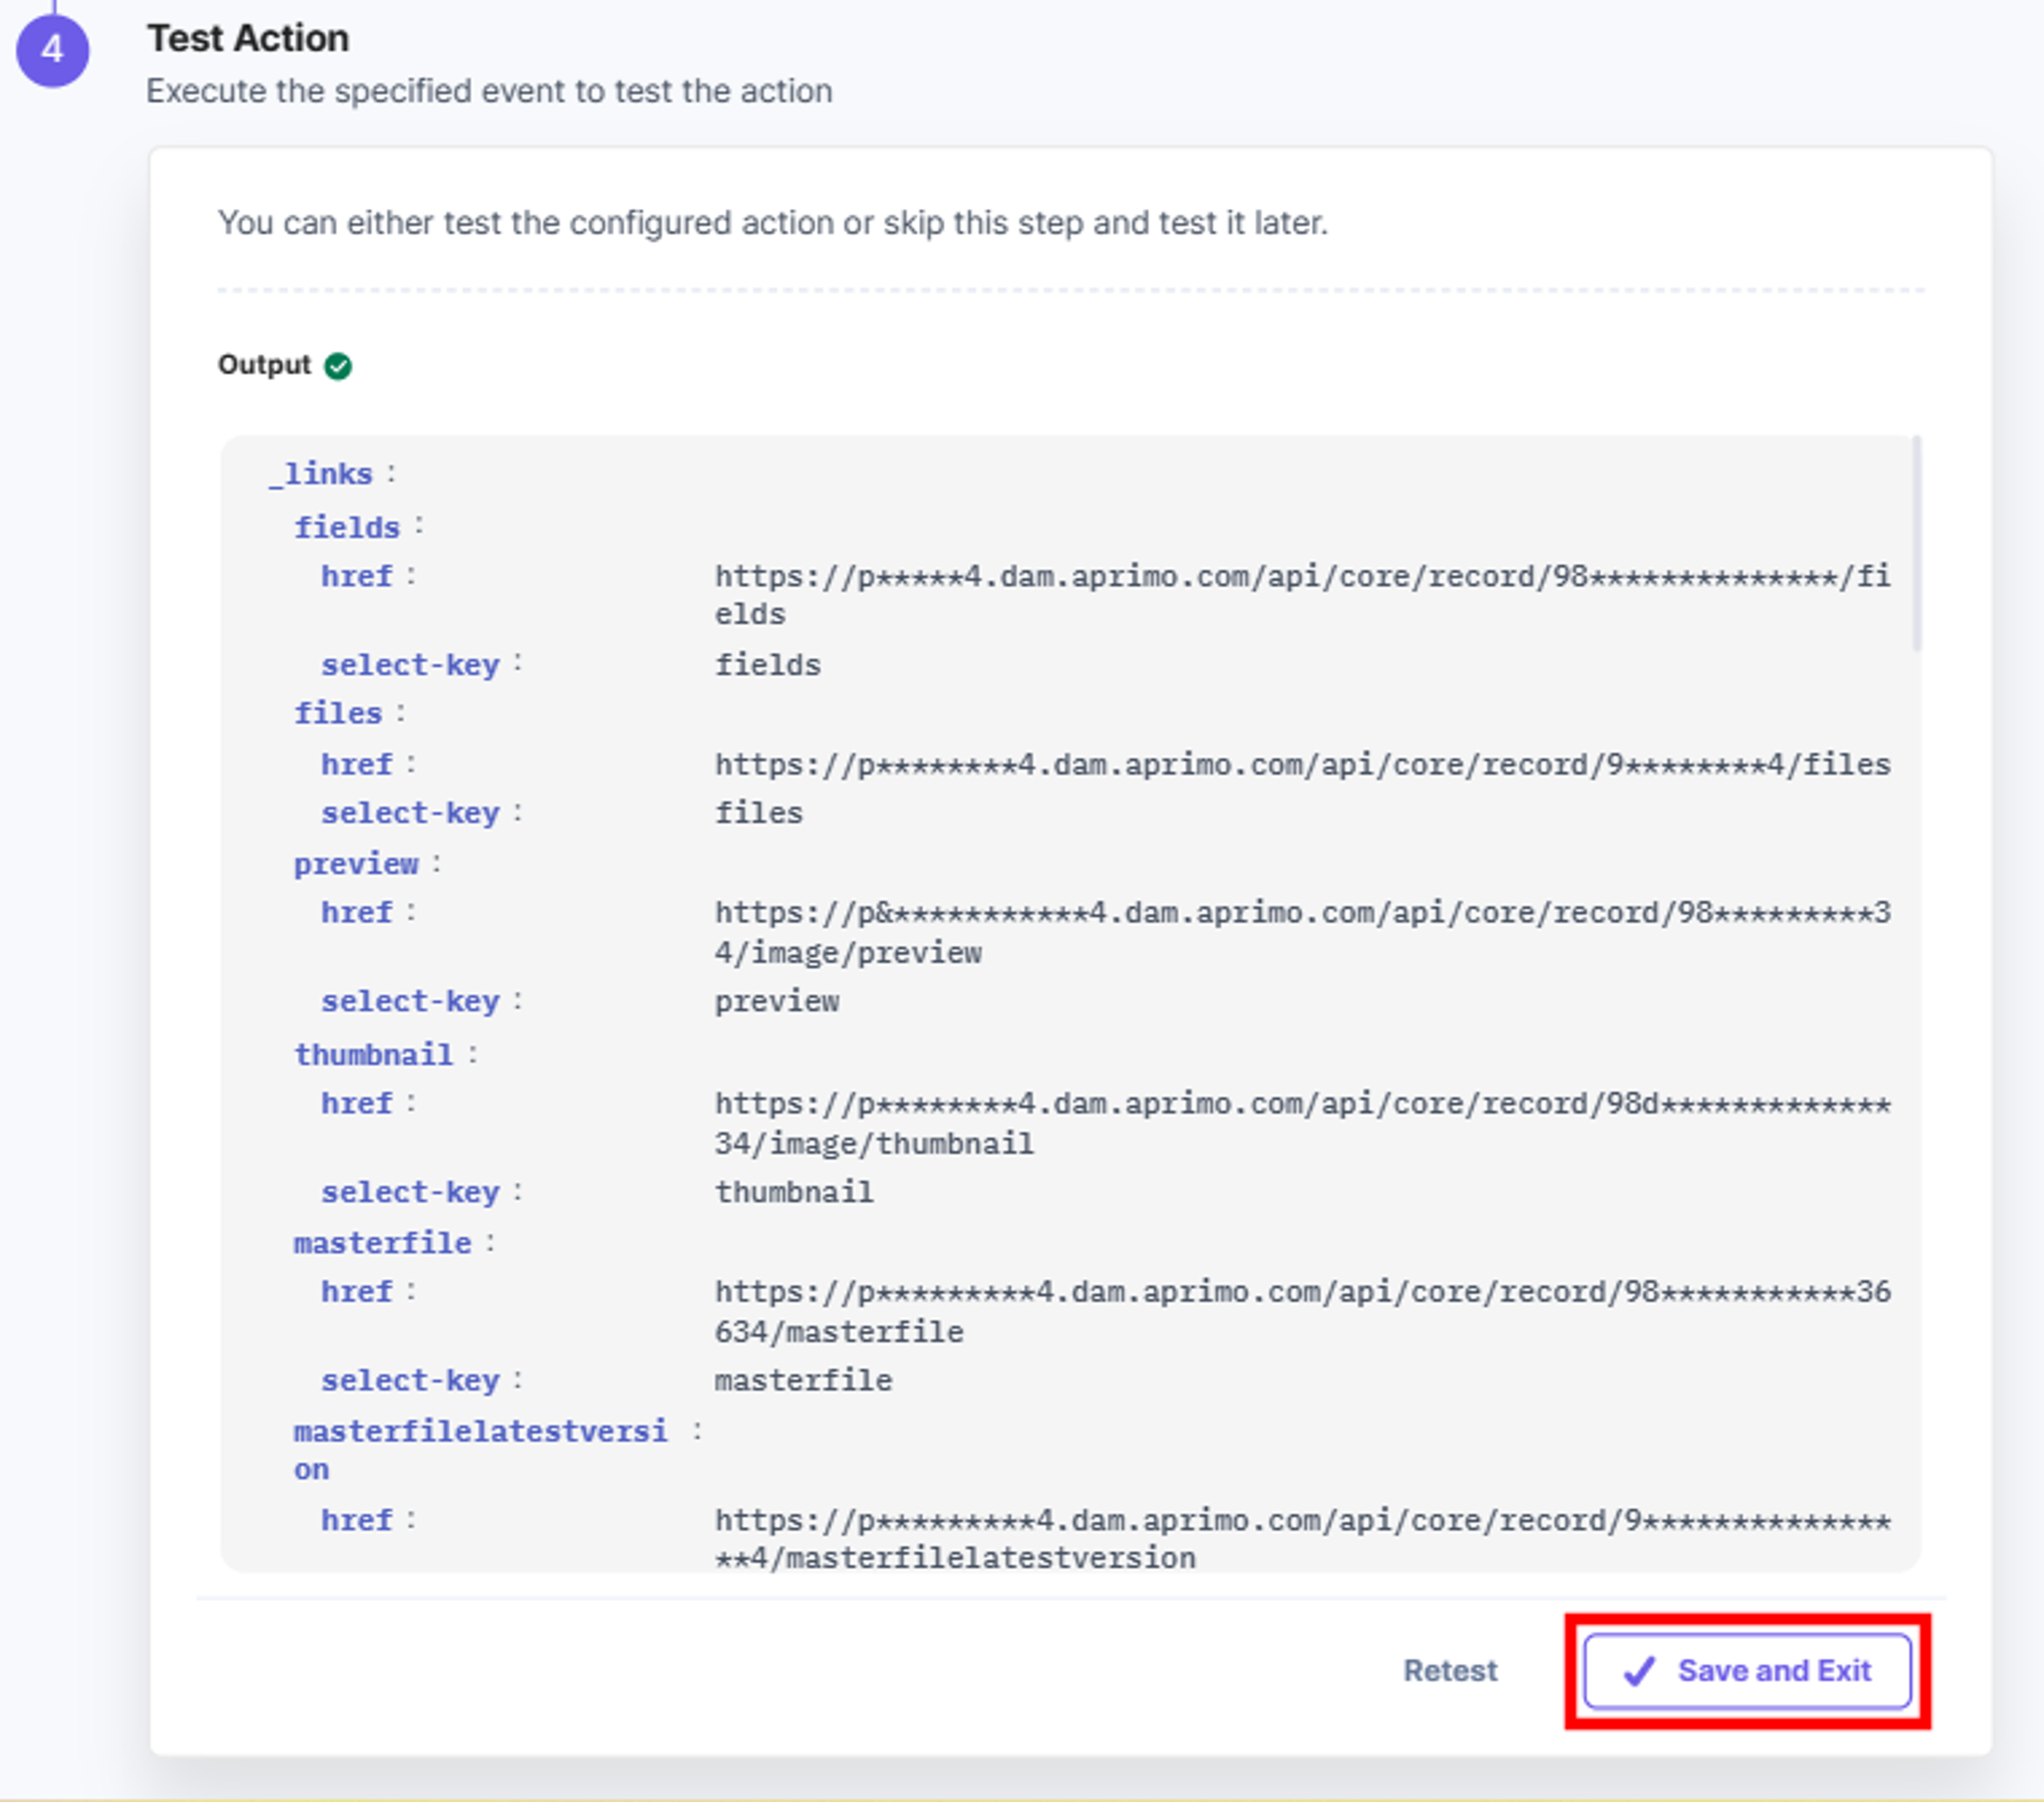Select the preview key in output
2044x1802 pixels.
[356, 864]
